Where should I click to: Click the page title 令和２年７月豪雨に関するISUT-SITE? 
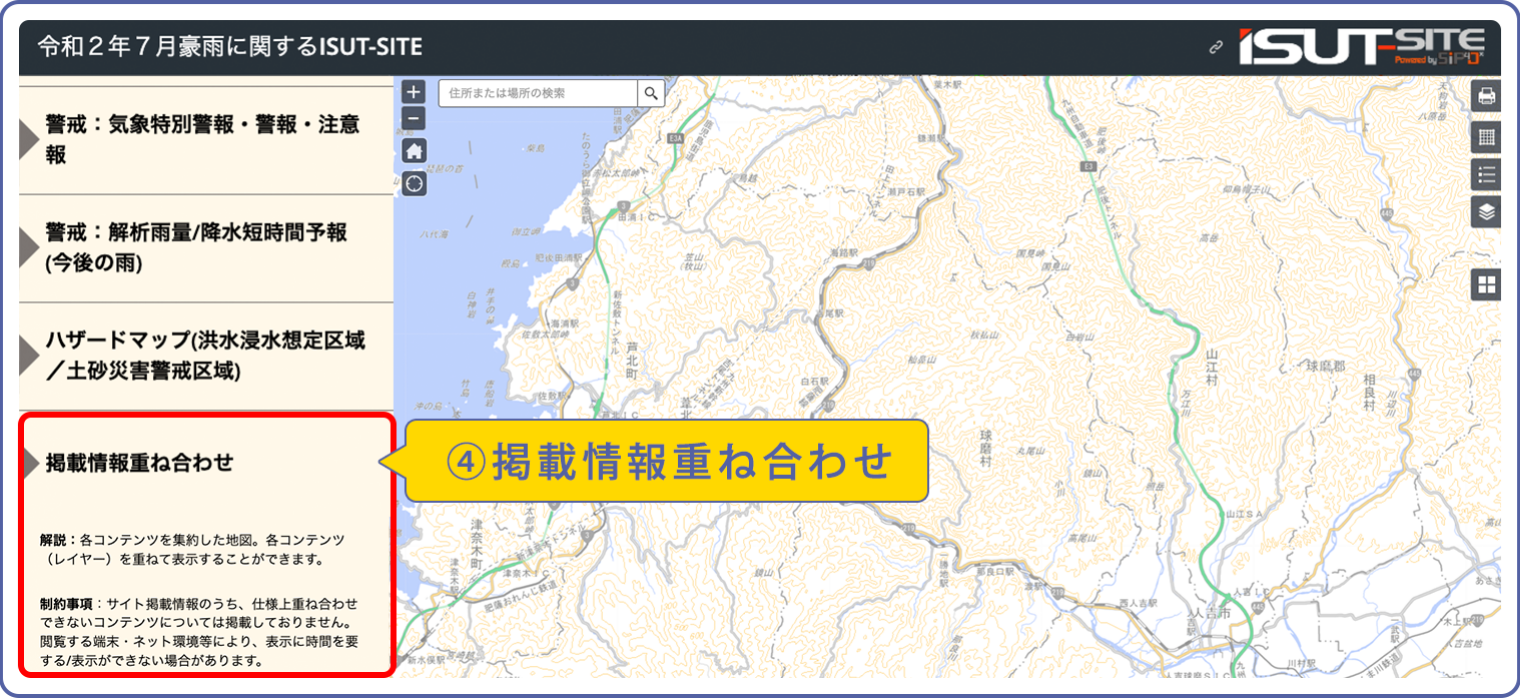[x=230, y=46]
